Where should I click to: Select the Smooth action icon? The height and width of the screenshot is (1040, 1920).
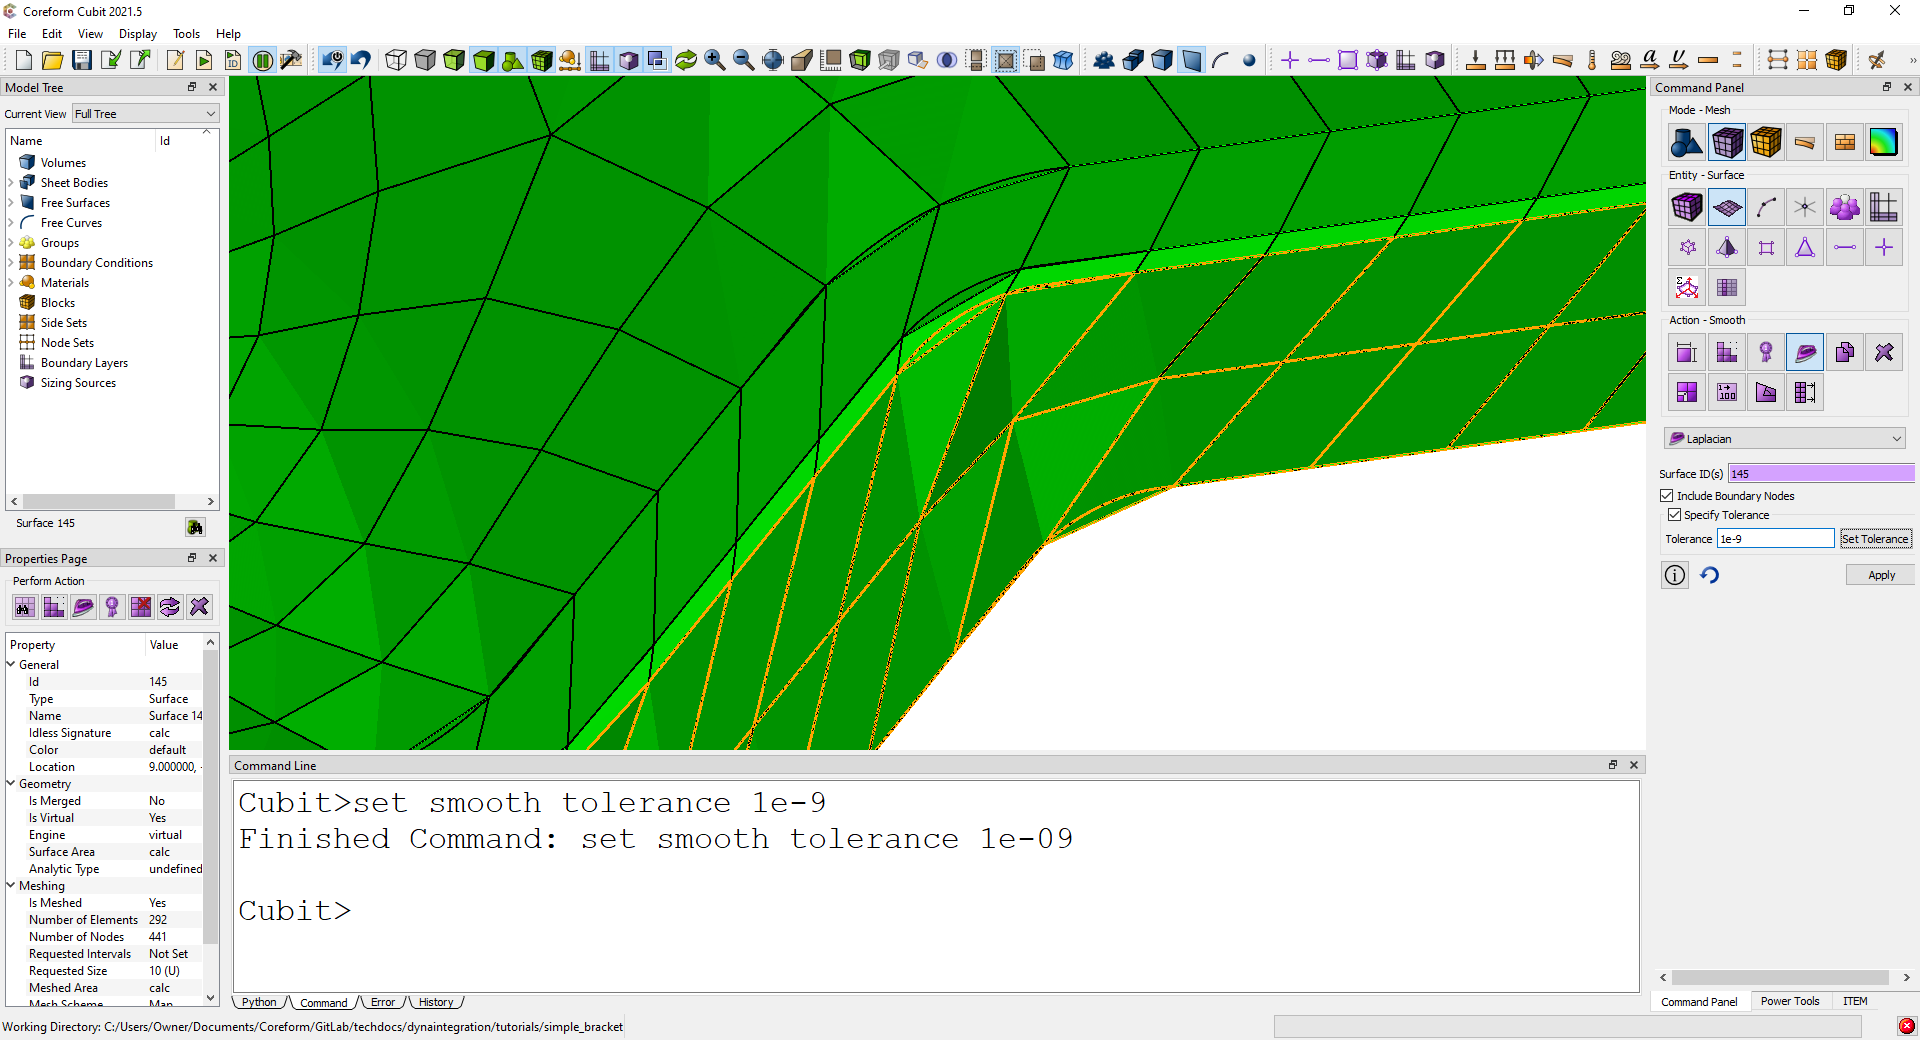tap(1805, 353)
